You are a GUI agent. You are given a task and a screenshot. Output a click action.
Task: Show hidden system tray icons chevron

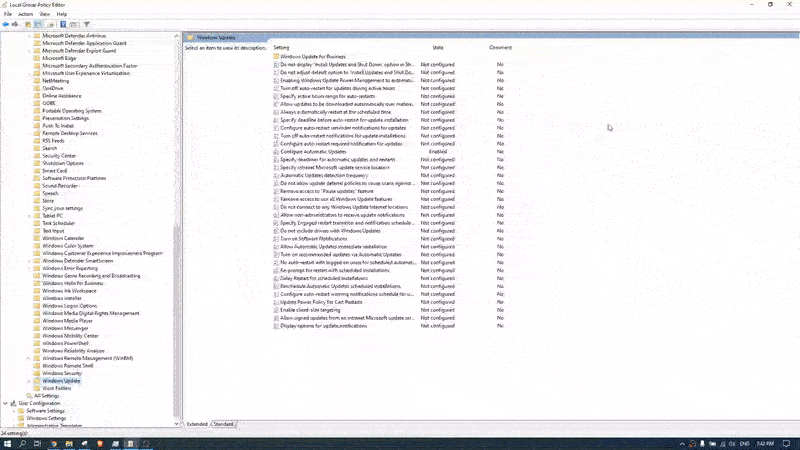tap(682, 444)
